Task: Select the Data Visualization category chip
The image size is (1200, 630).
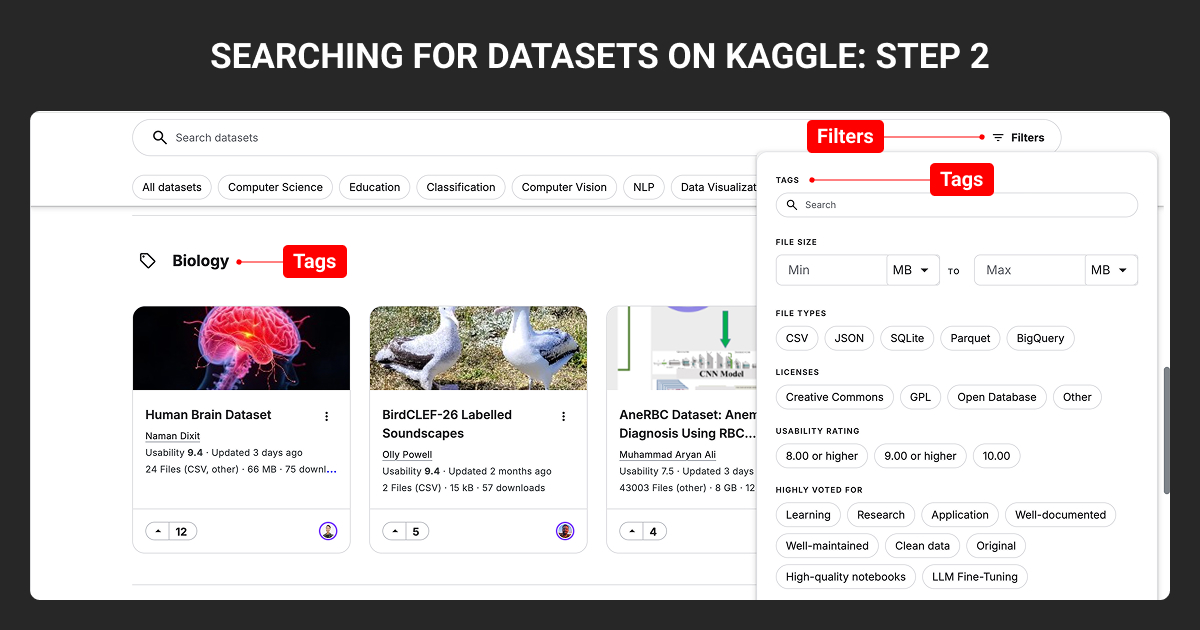Action: click(714, 187)
